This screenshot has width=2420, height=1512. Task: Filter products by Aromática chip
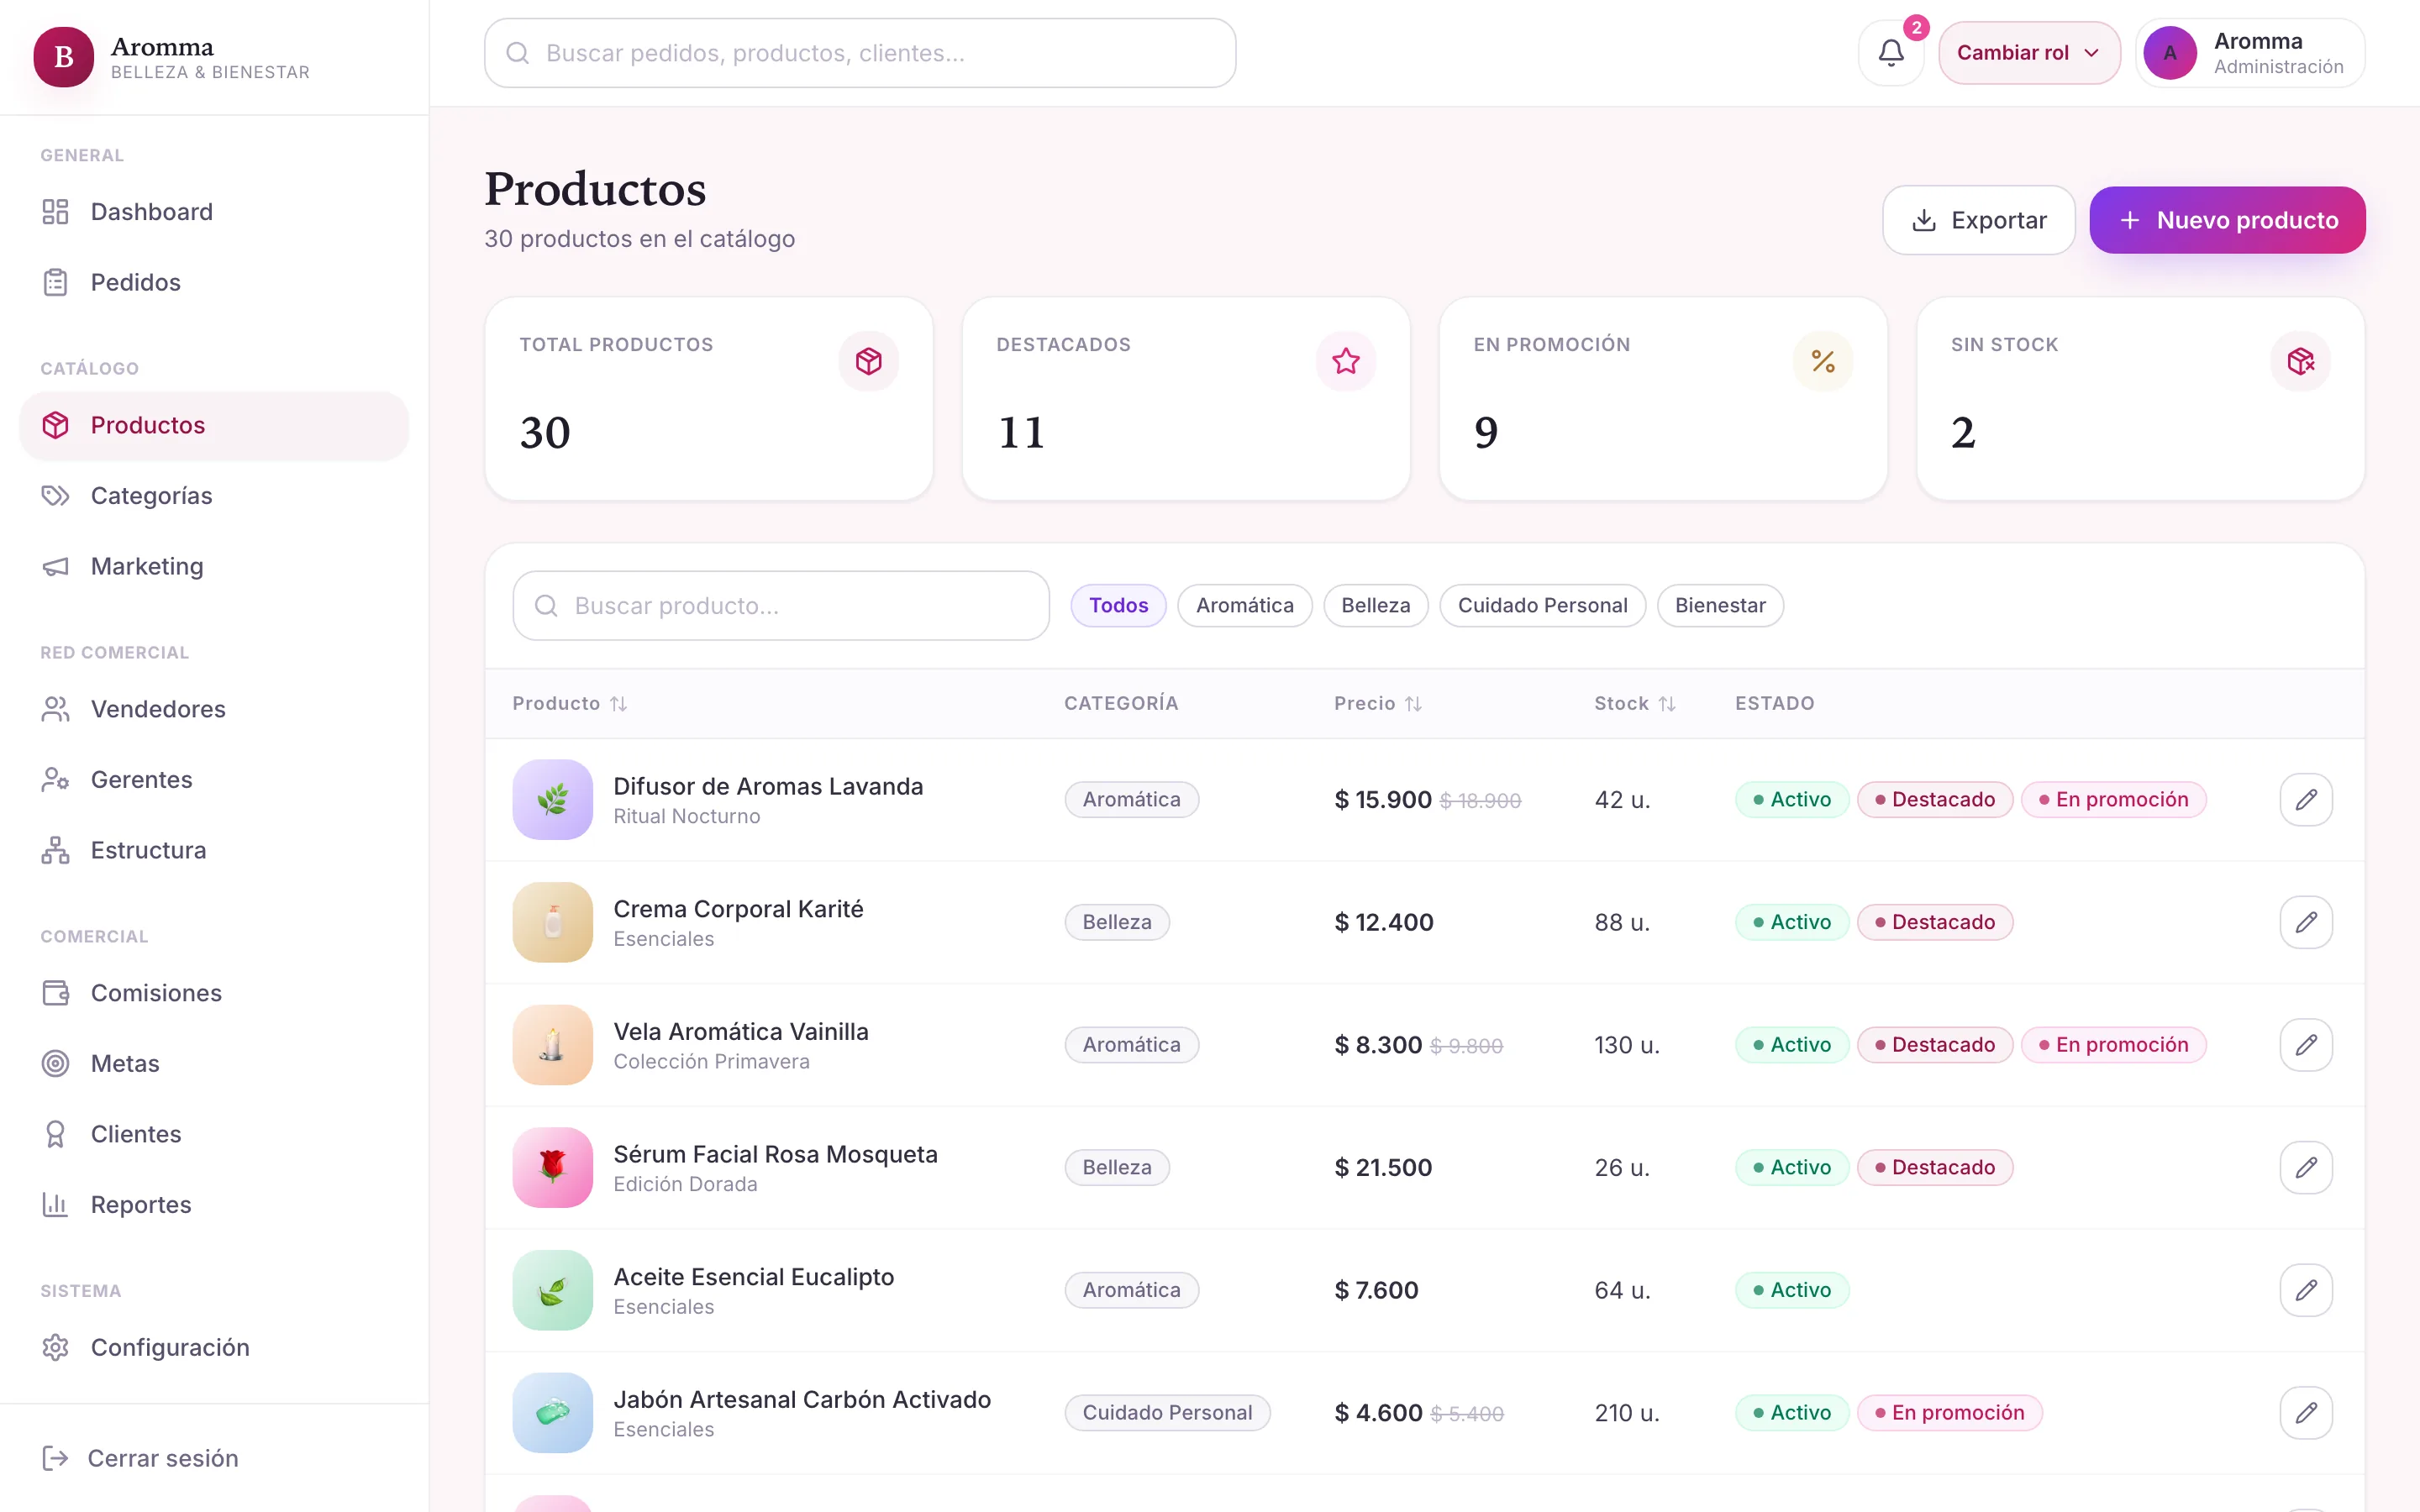pos(1244,606)
